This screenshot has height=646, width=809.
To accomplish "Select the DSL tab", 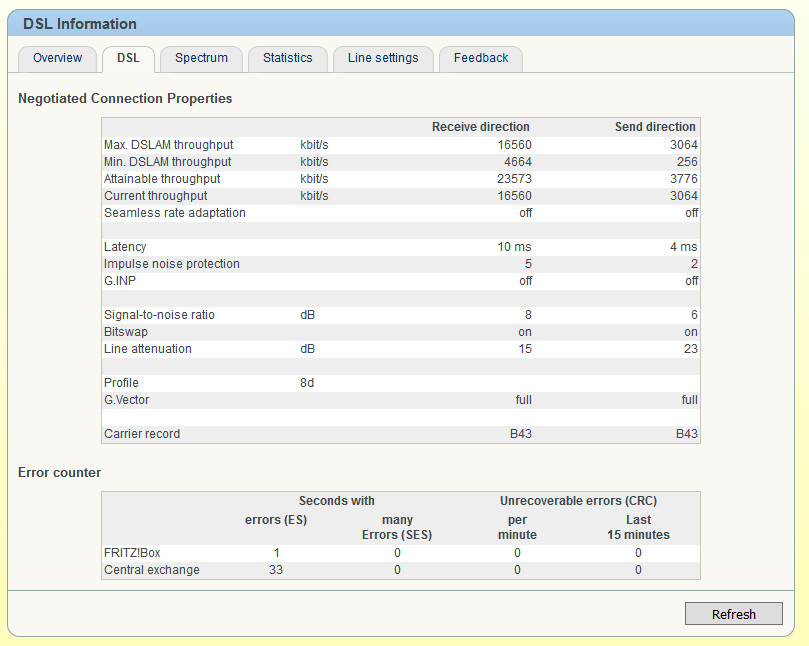I will [x=128, y=58].
